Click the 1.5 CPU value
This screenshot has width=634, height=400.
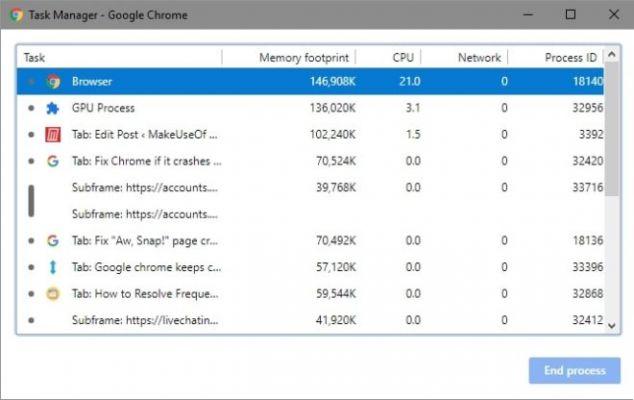click(x=413, y=135)
